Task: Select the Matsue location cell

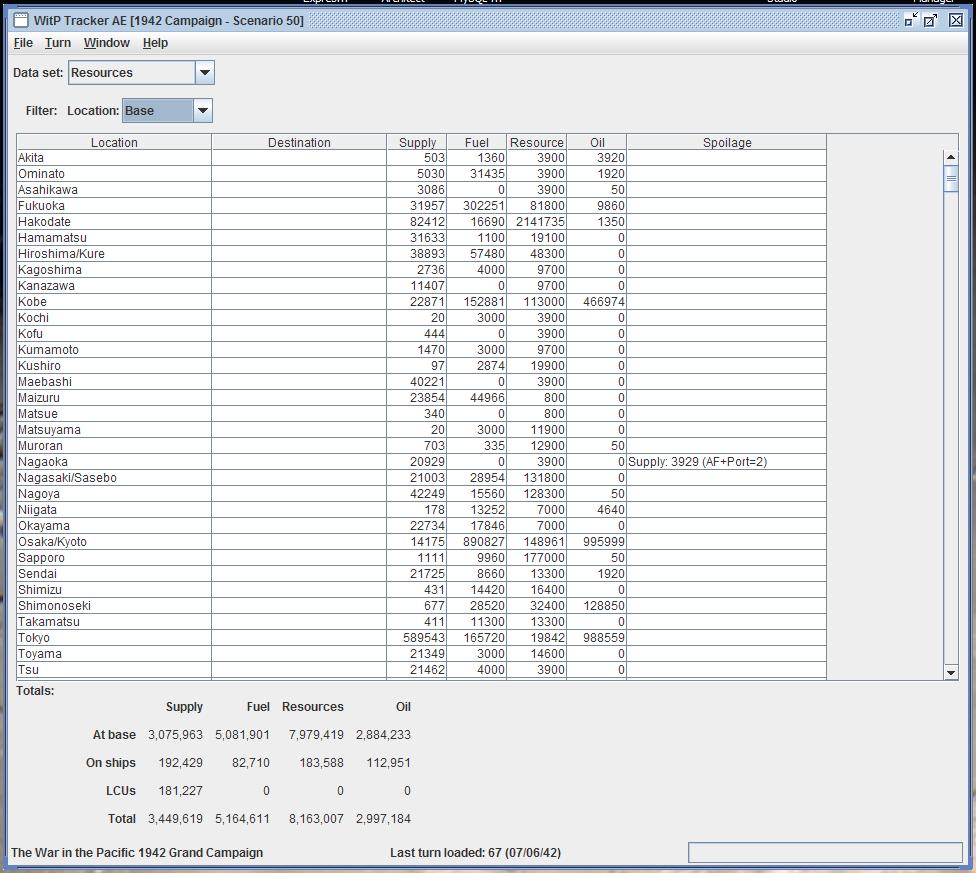Action: [x=114, y=414]
